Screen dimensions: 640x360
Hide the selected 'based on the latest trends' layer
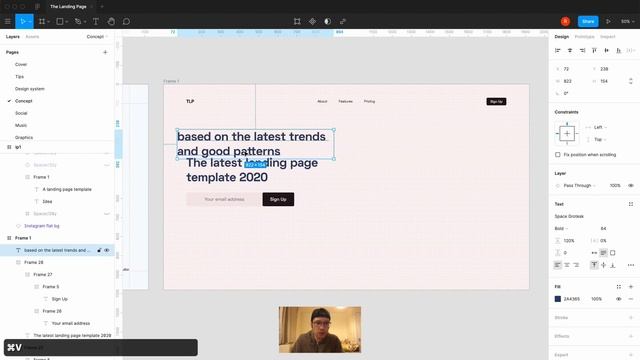[107, 250]
